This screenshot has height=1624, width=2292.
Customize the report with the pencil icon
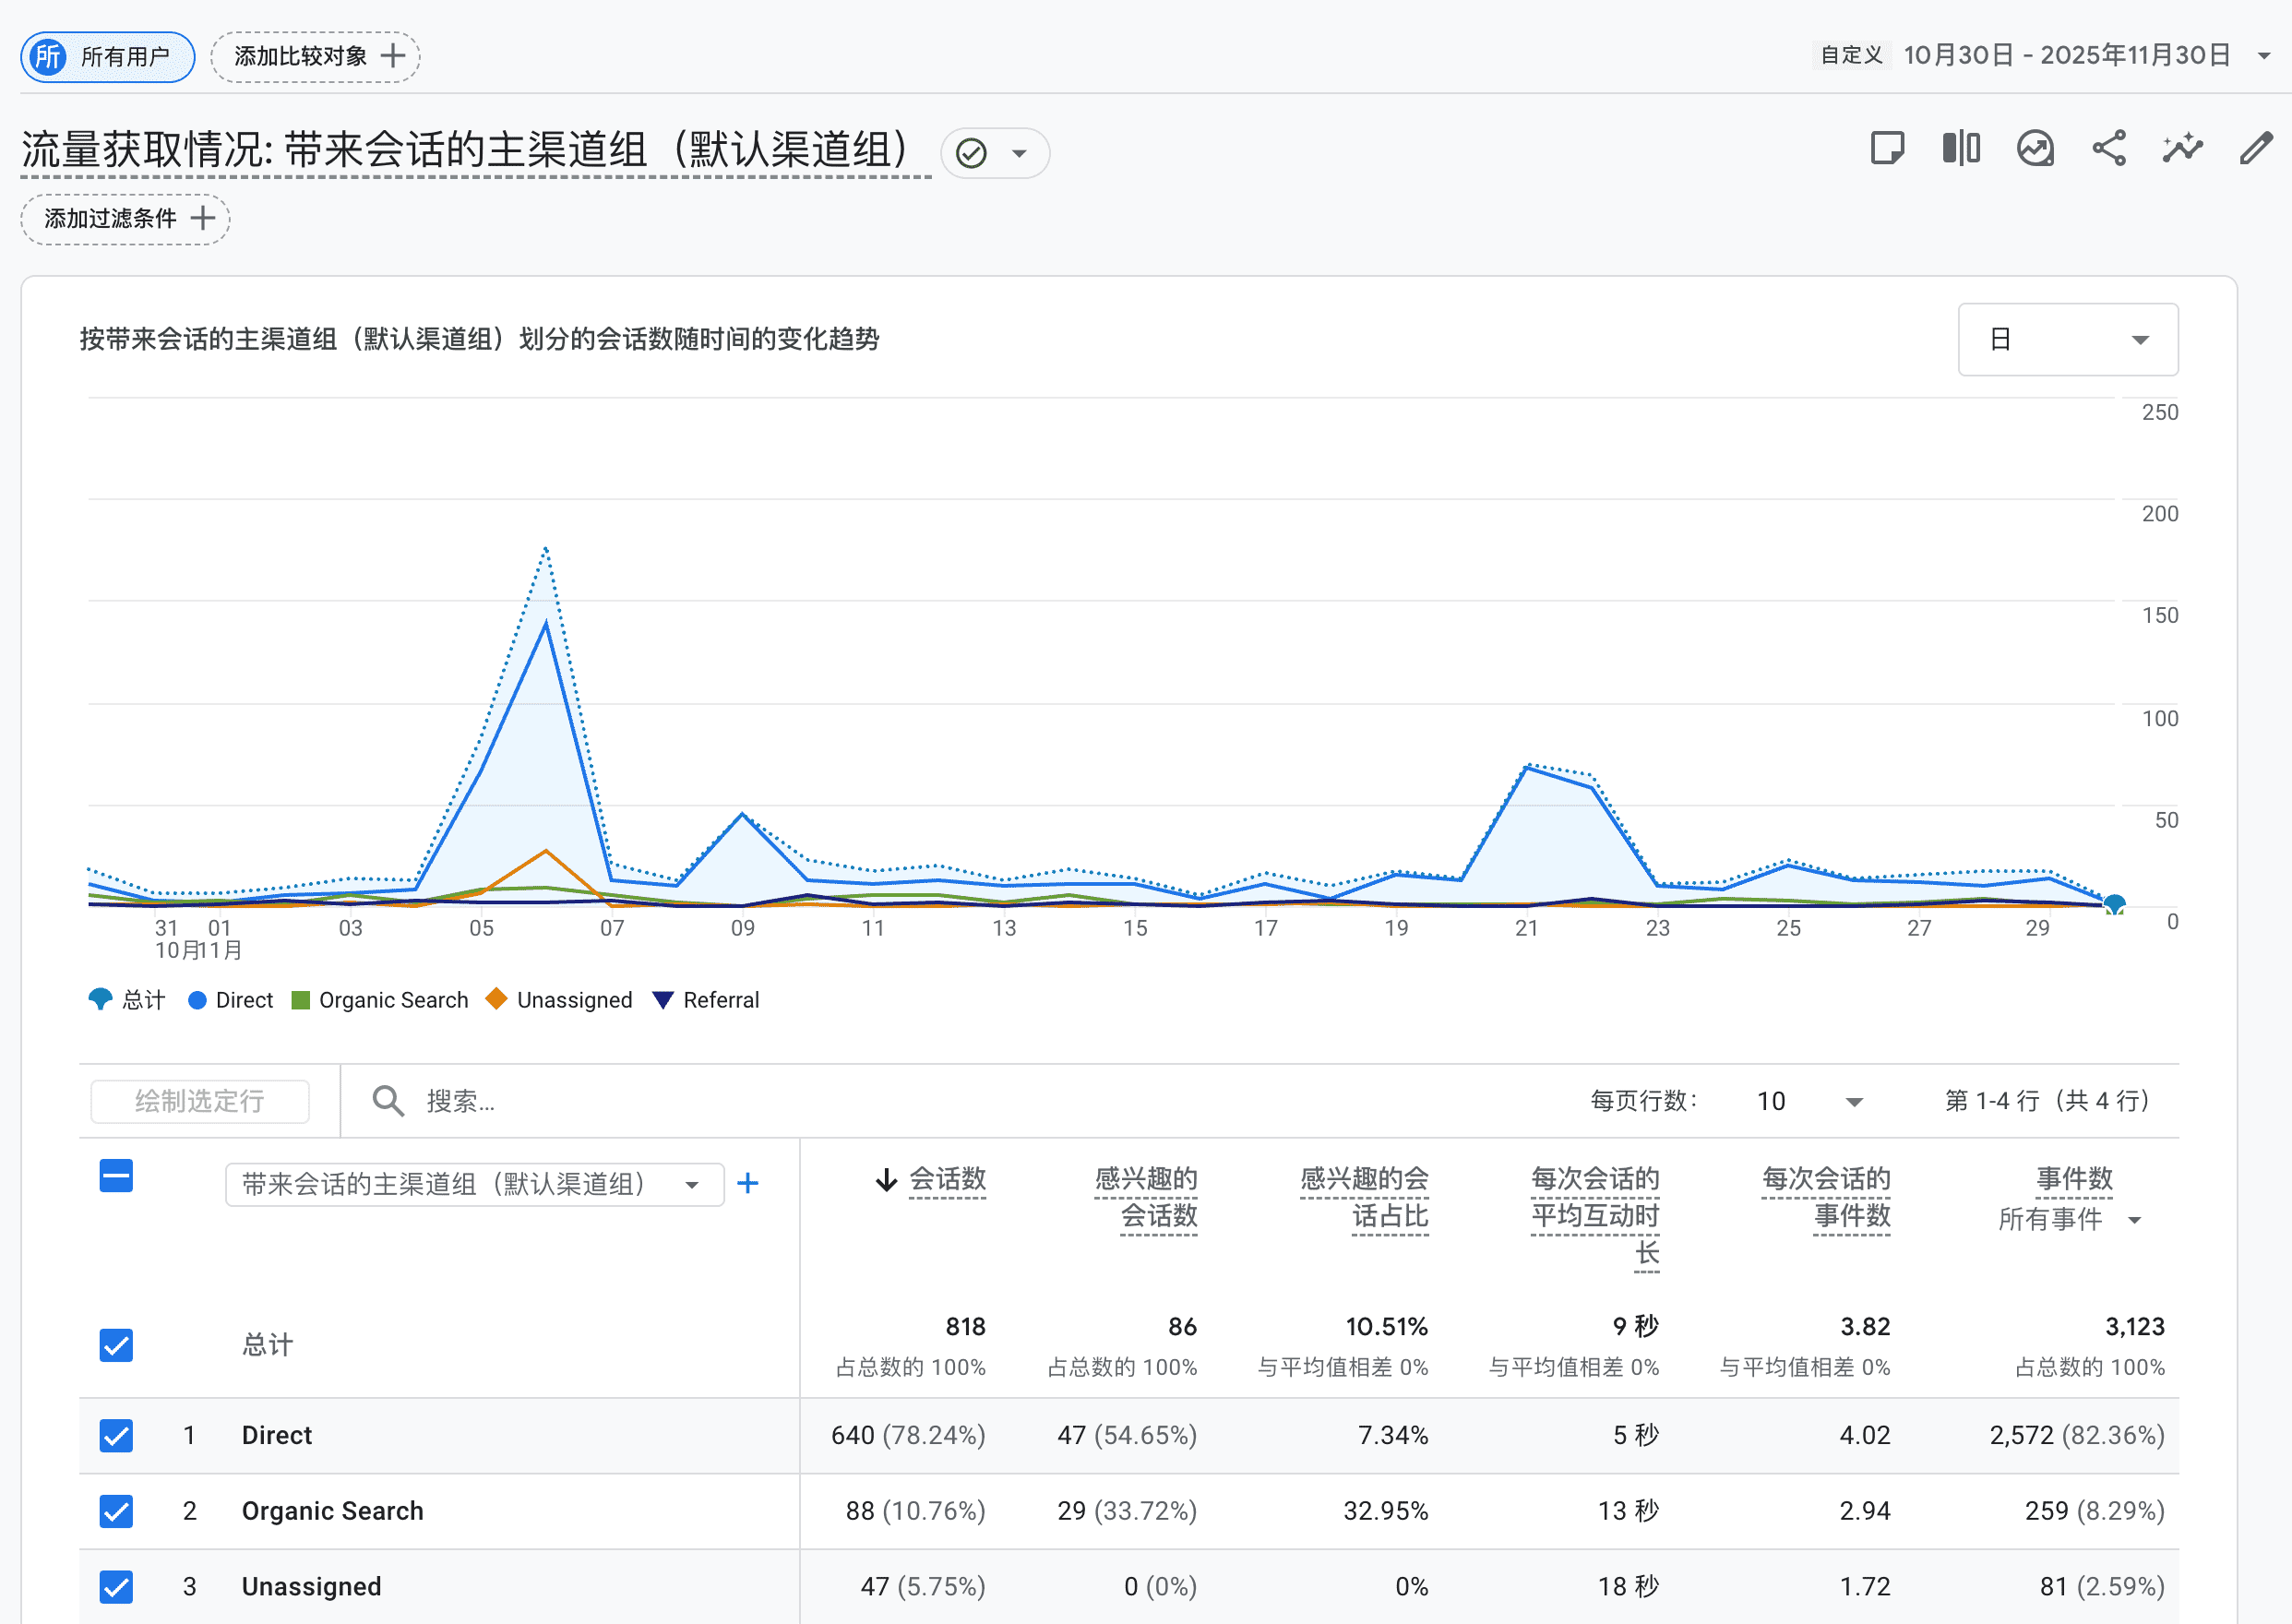(x=2257, y=148)
